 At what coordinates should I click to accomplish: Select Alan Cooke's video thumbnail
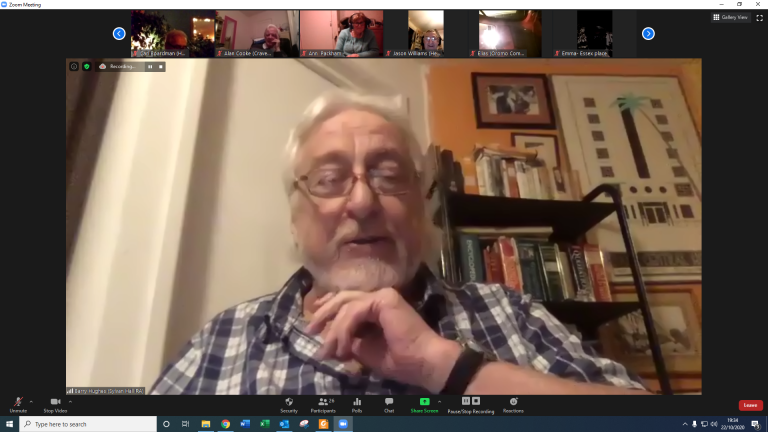[x=257, y=33]
